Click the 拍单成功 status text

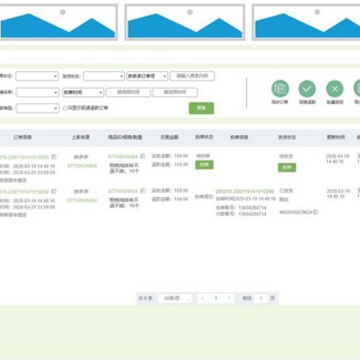(204, 197)
